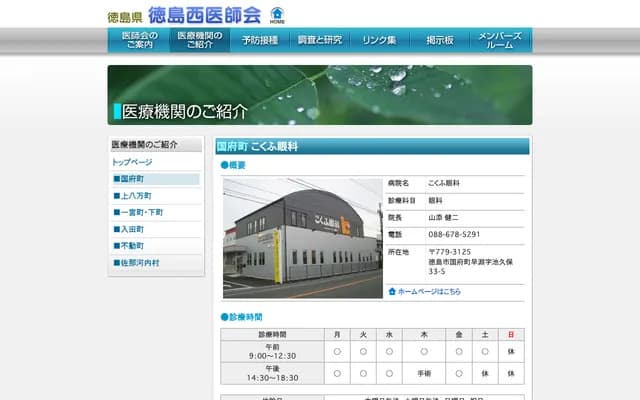Click hospital name value こくふ眼科

click(x=444, y=183)
